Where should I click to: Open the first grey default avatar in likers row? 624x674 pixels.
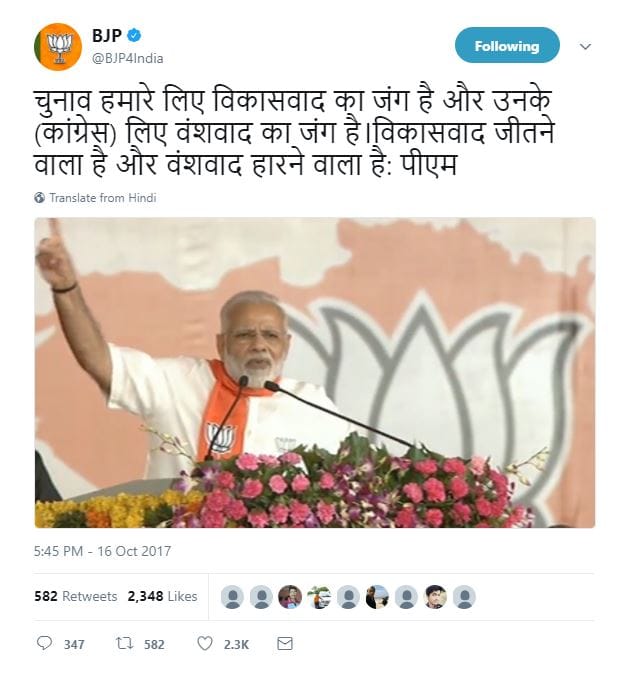(x=232, y=597)
